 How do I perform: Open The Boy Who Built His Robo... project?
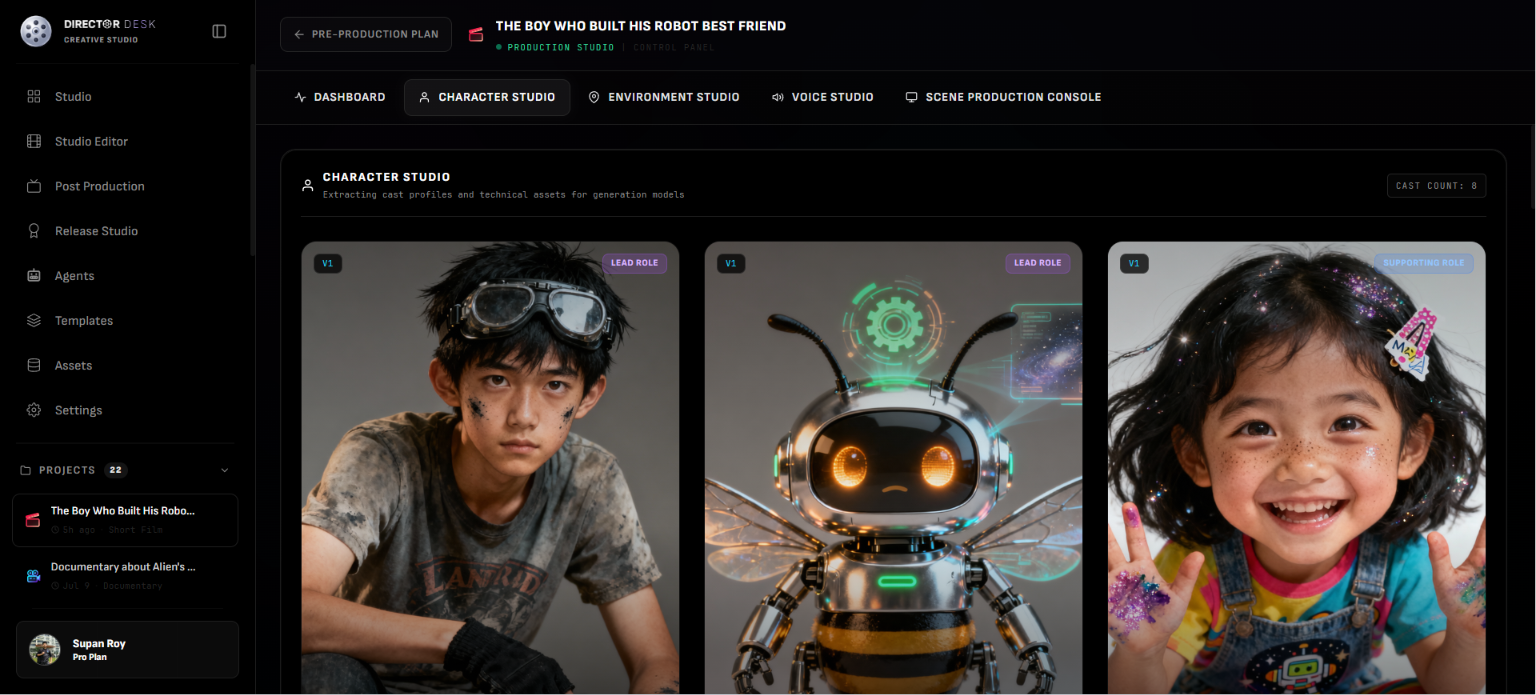point(125,520)
